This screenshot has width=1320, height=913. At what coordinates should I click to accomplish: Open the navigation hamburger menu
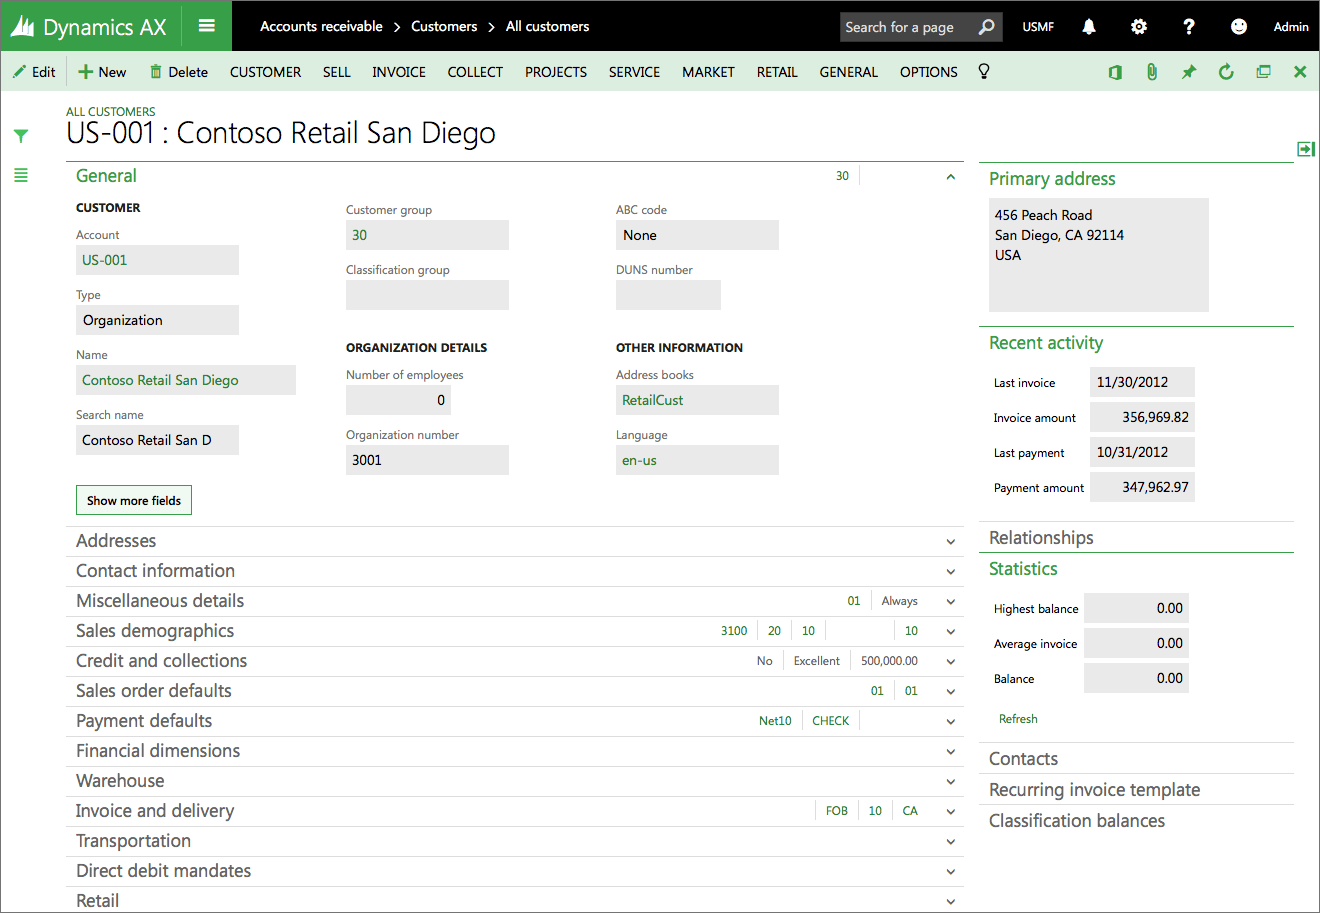pos(207,26)
